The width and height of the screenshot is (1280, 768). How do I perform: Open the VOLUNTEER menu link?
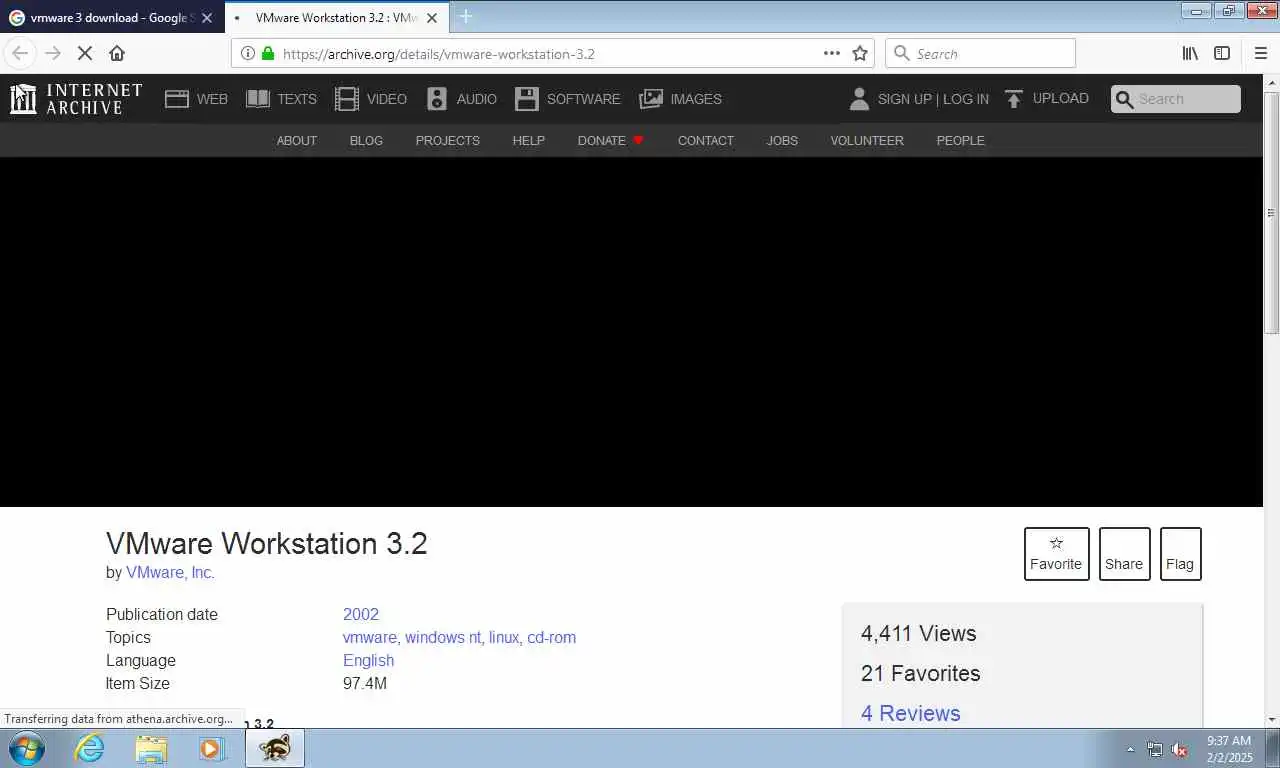click(x=867, y=141)
